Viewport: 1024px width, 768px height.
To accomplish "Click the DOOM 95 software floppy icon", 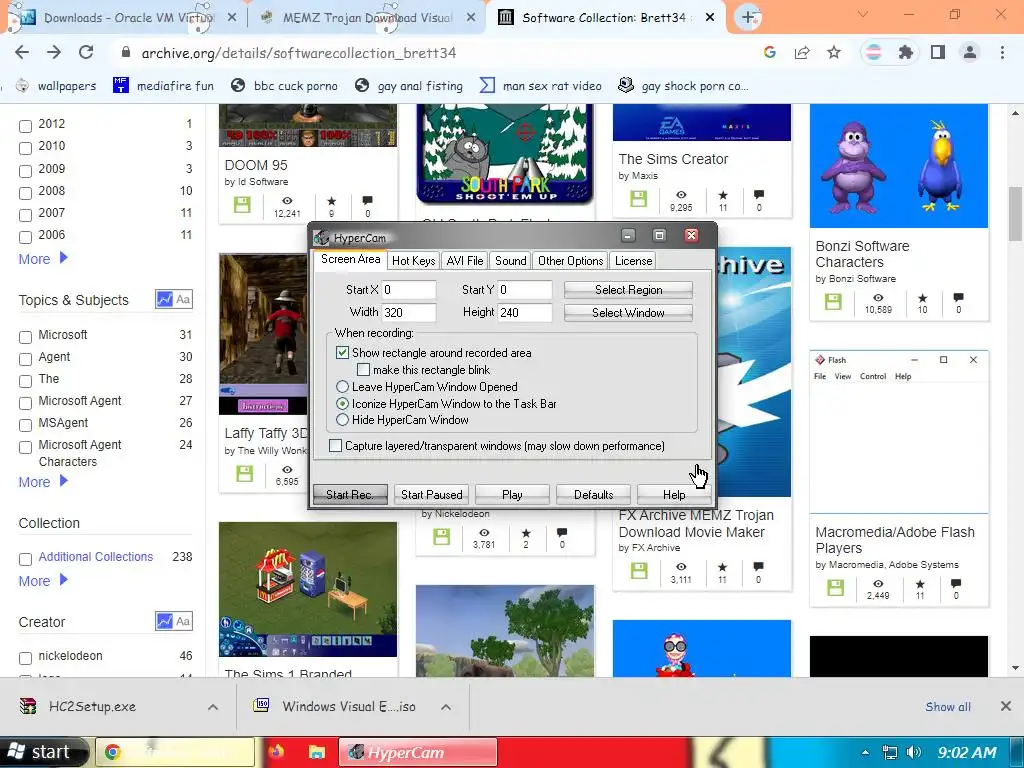I will tap(242, 205).
